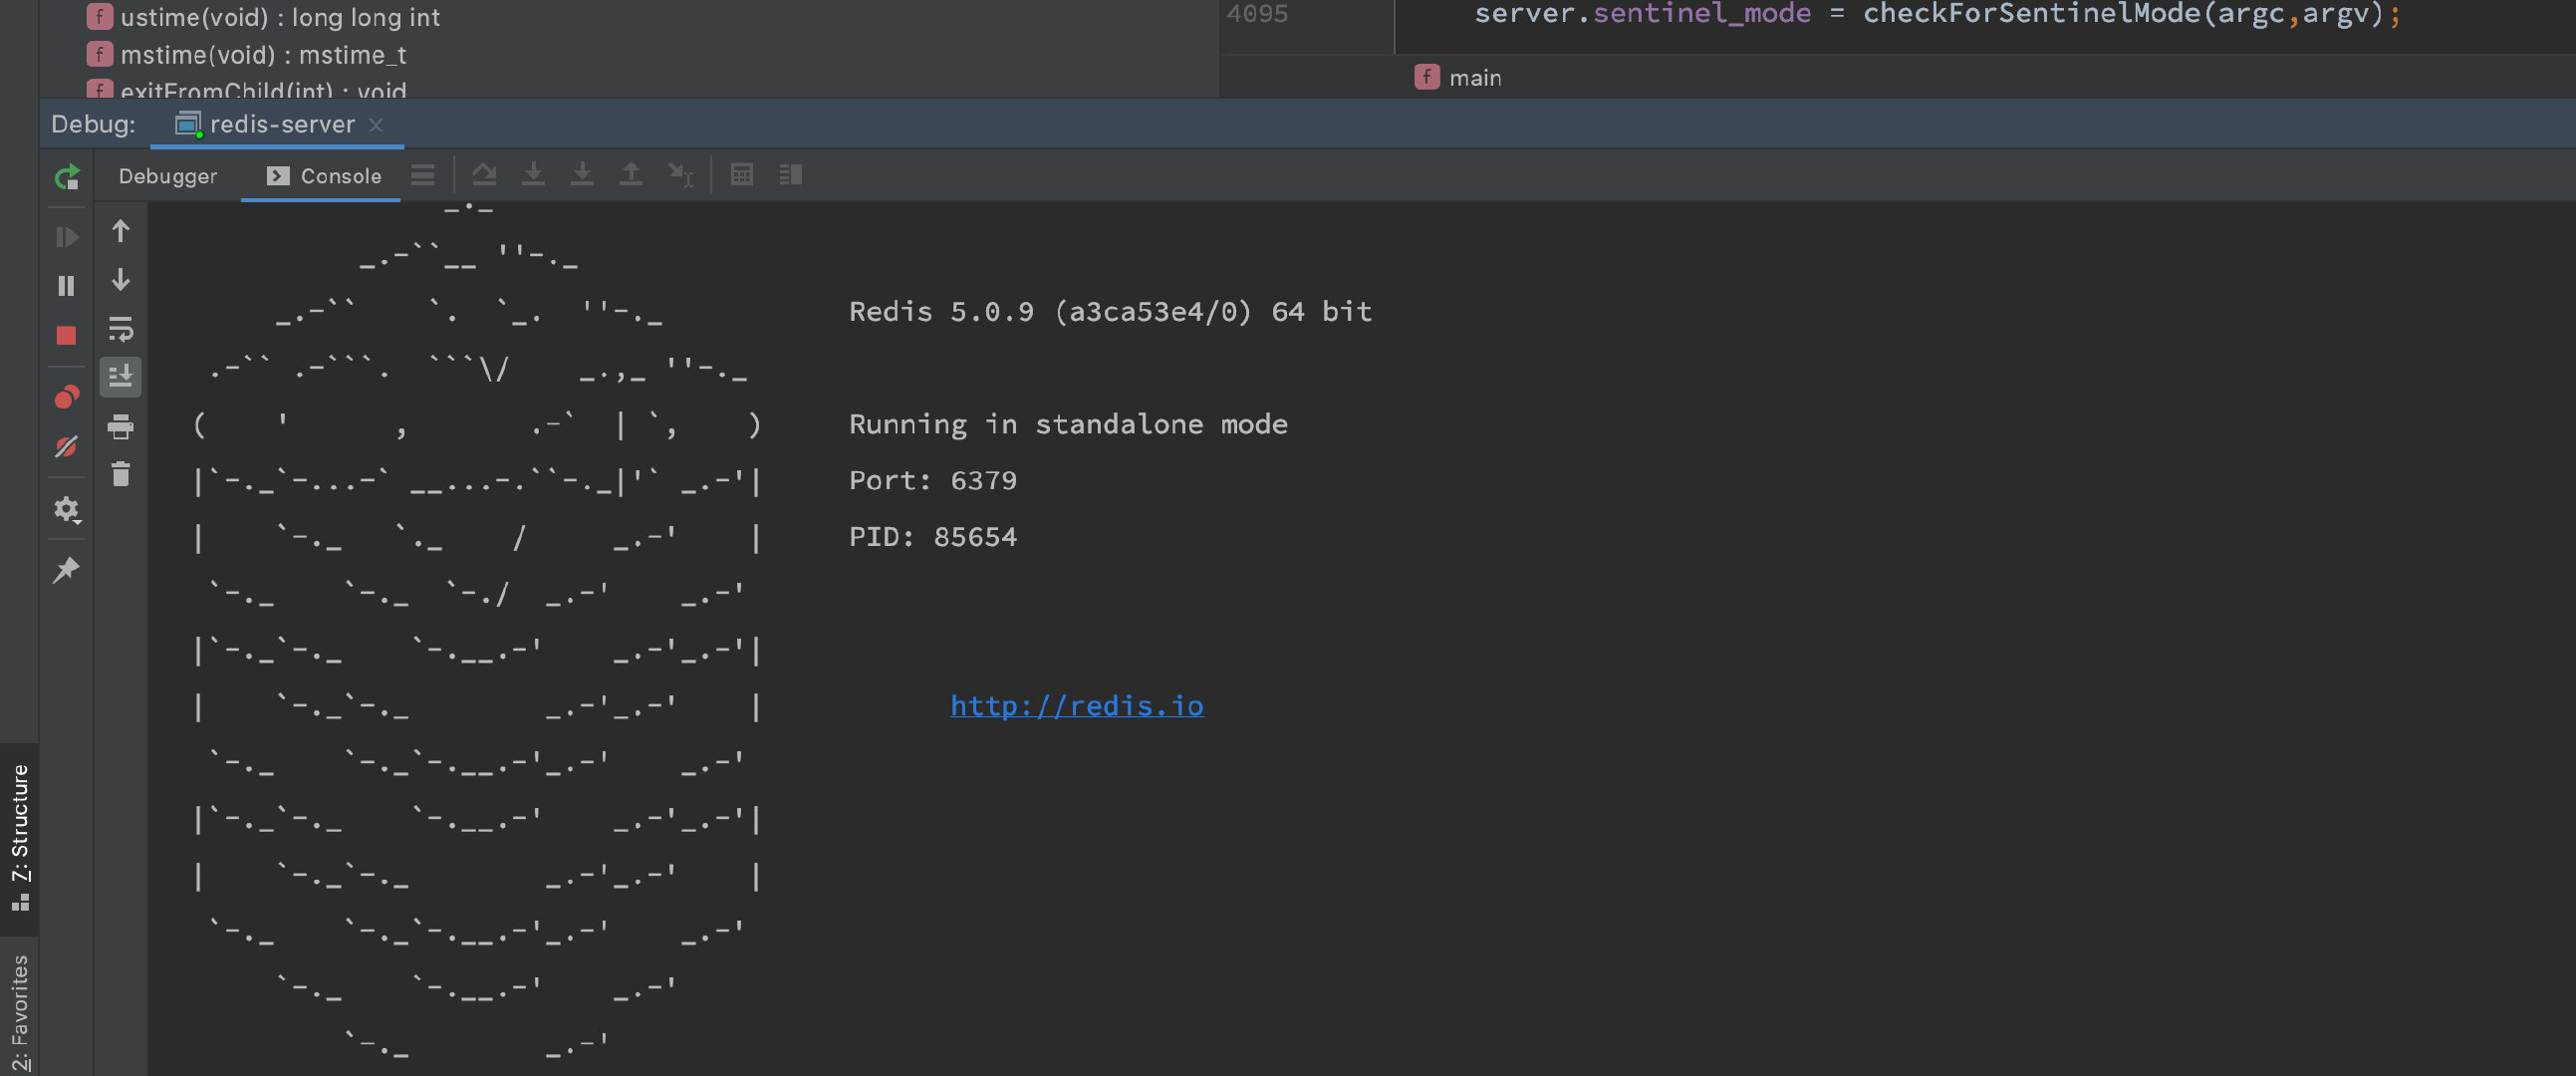Image resolution: width=2576 pixels, height=1076 pixels.
Task: Close the redis-server debug tab
Action: pos(376,125)
